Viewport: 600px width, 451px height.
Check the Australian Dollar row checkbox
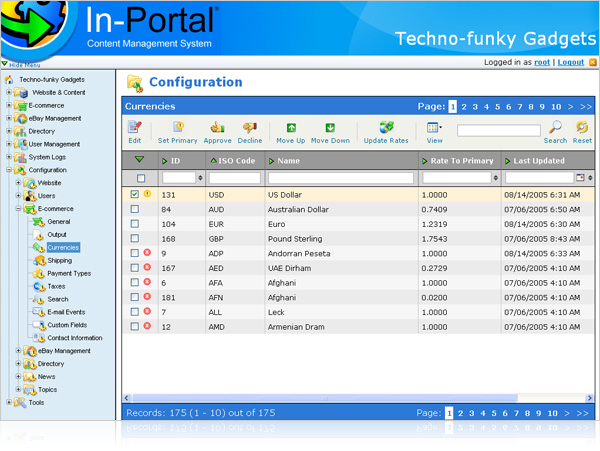(x=134, y=209)
